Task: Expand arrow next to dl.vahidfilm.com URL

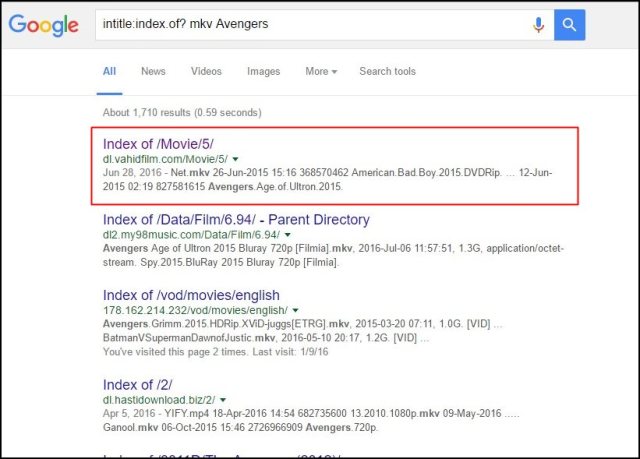Action: click(x=235, y=159)
